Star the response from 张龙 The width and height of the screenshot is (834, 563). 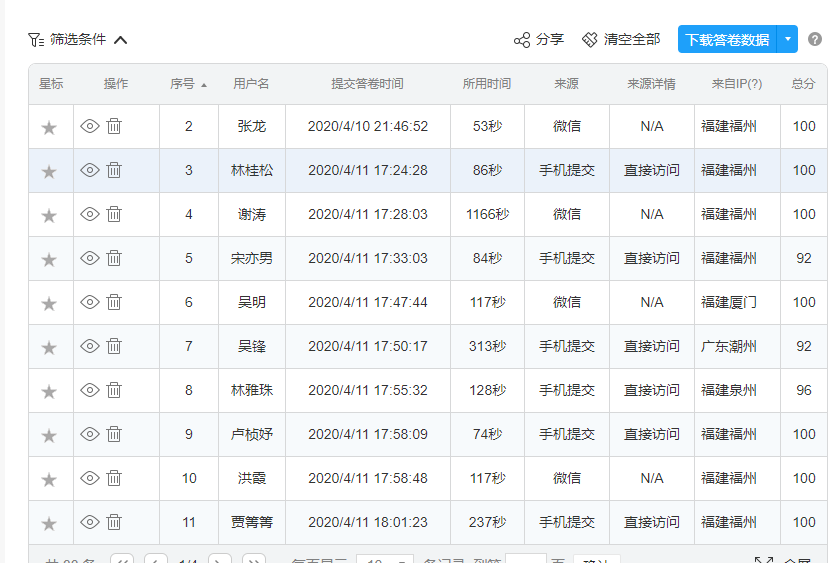click(x=49, y=128)
